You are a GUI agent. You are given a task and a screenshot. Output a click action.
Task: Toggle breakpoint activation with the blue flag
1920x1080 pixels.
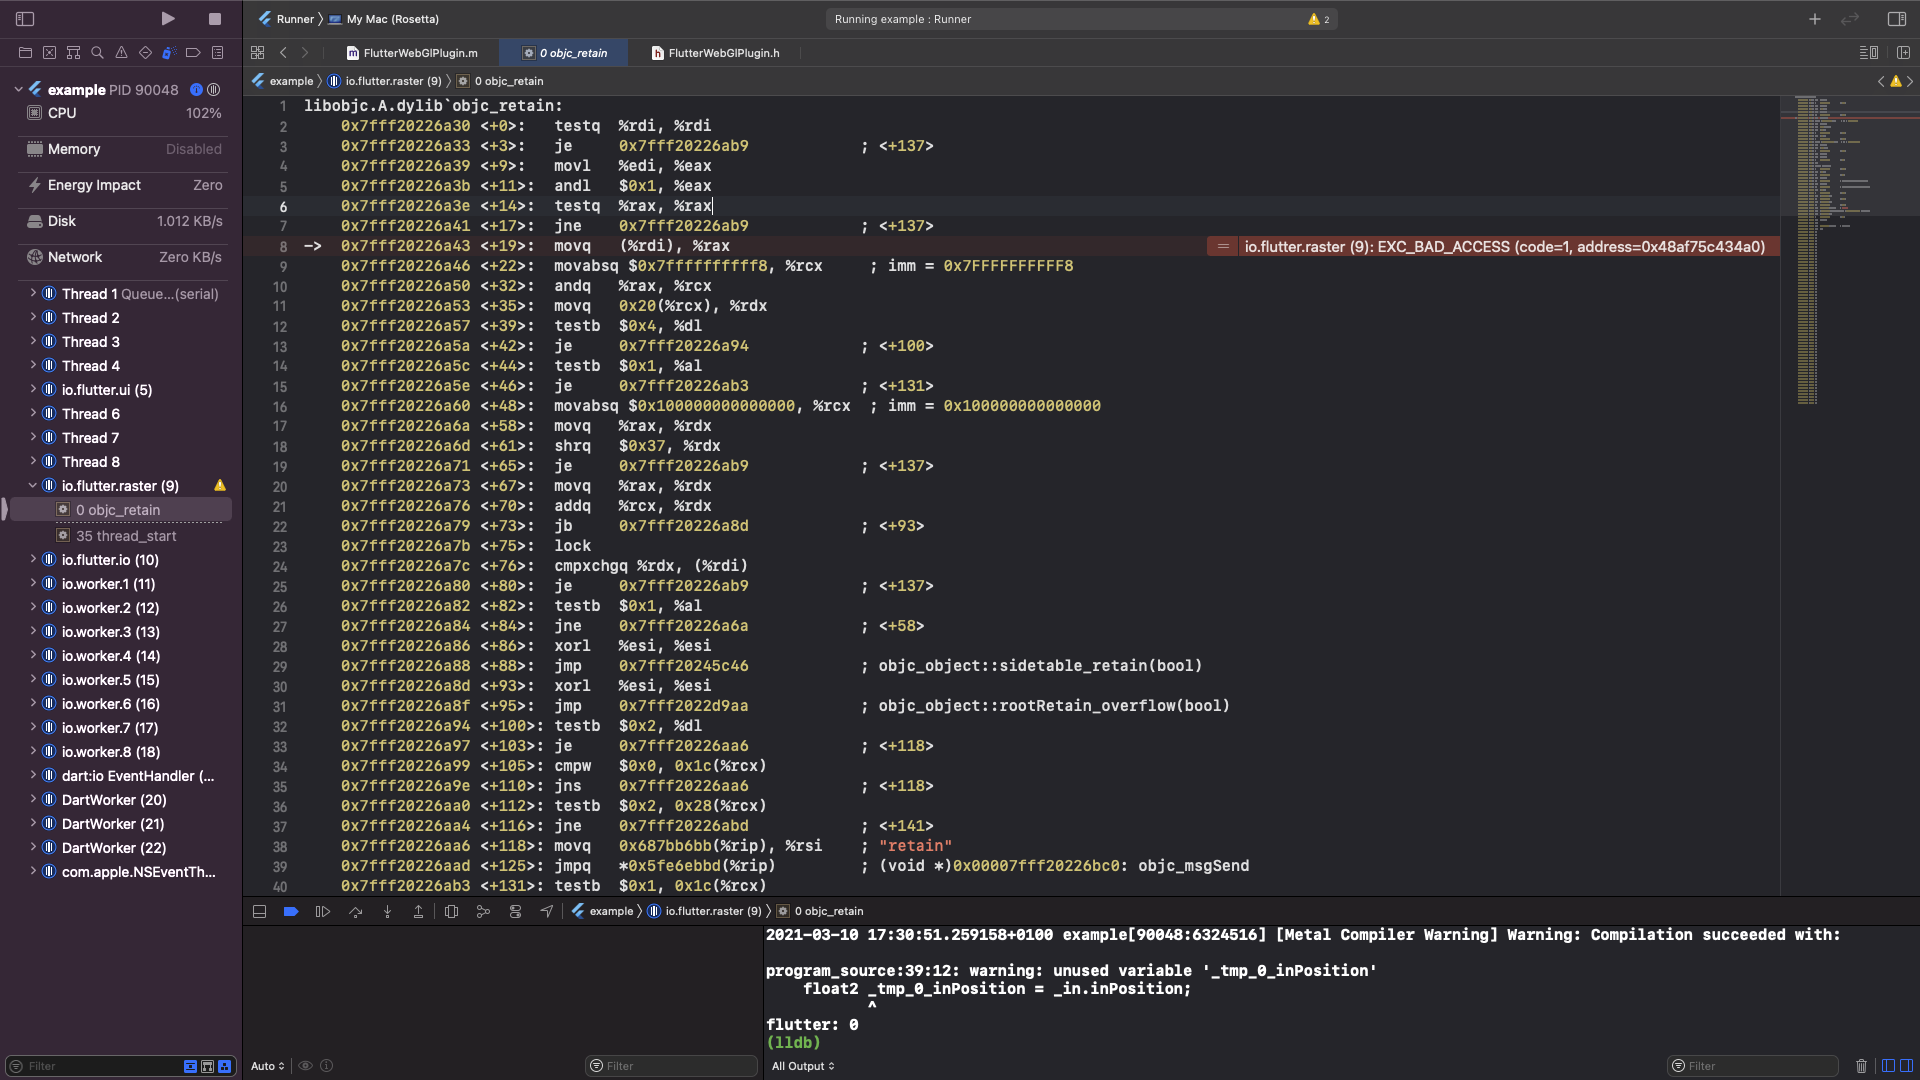click(291, 911)
